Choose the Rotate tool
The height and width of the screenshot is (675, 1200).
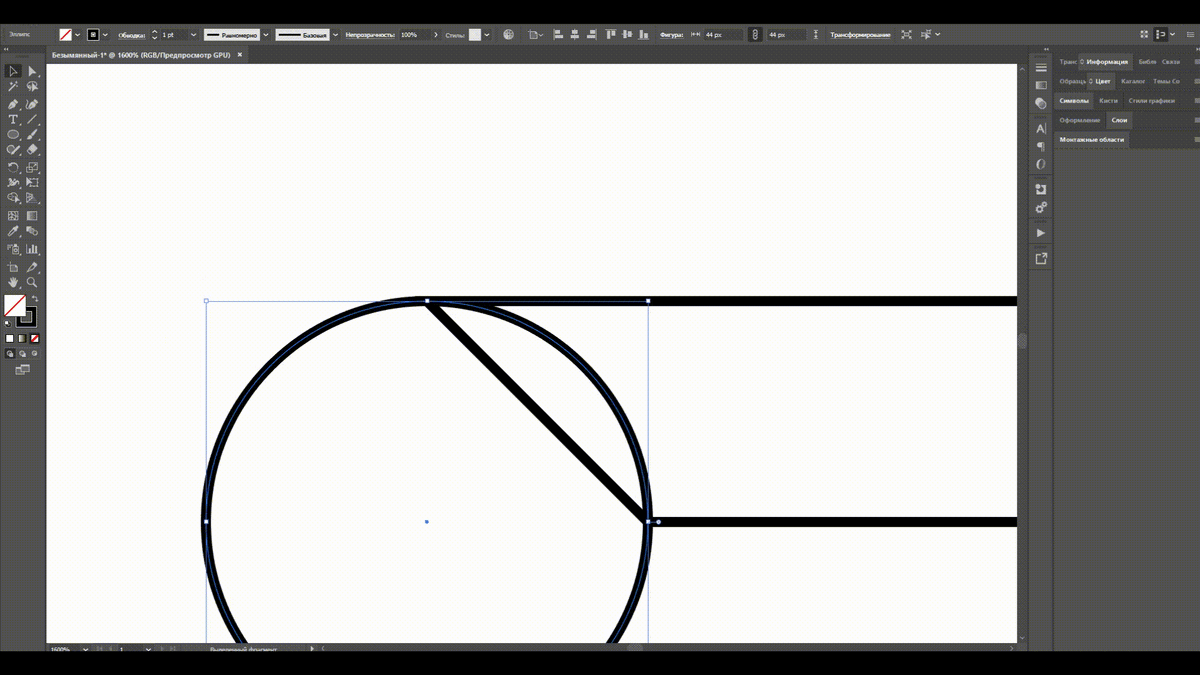point(13,167)
